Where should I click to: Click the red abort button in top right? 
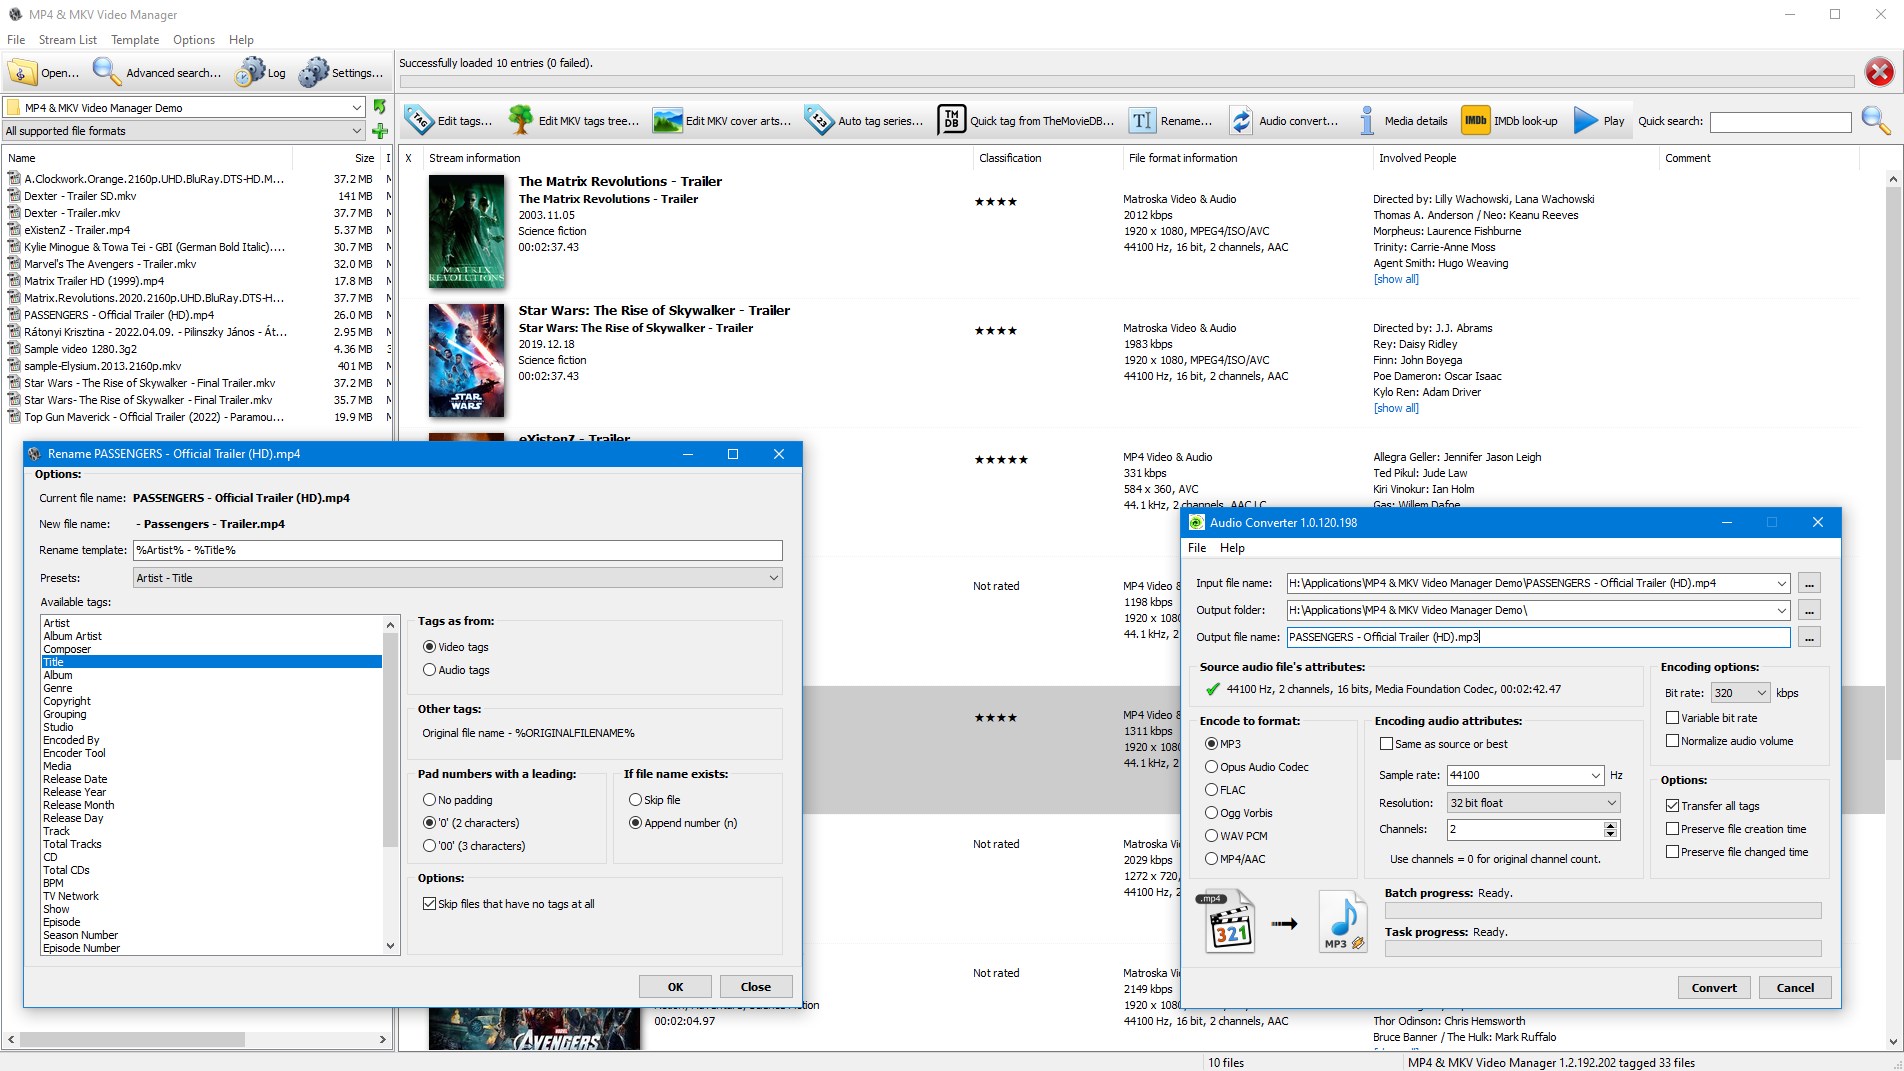pos(1879,71)
